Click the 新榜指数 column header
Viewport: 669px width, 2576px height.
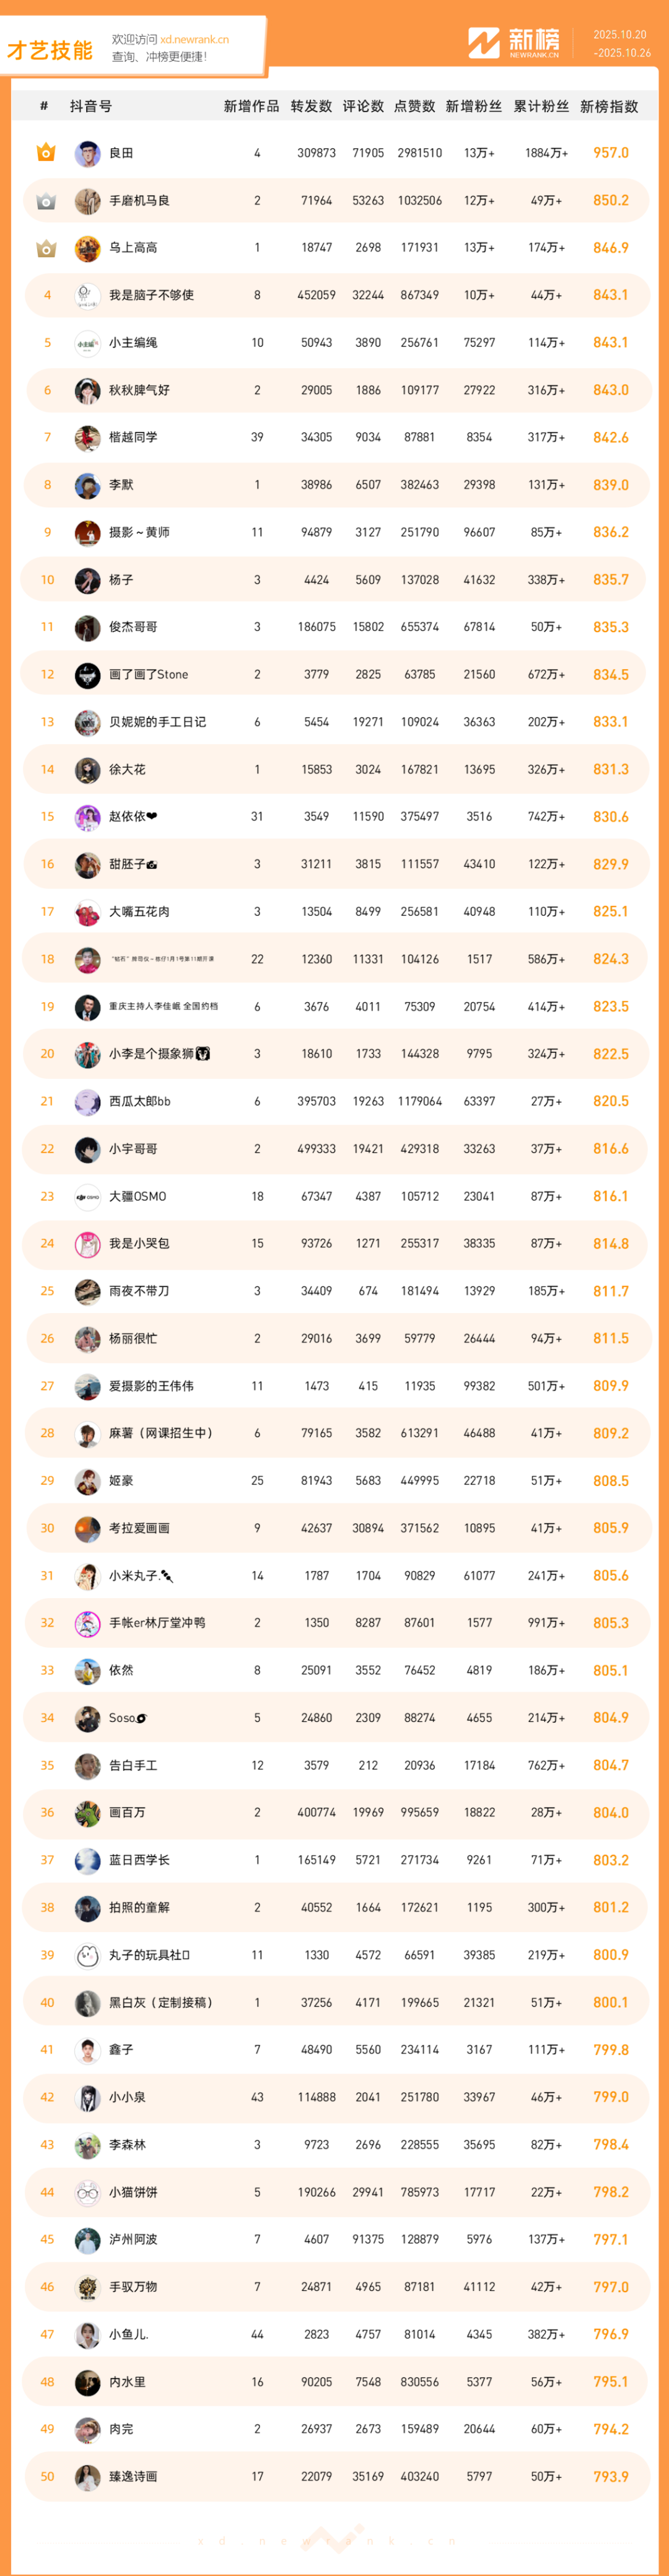(608, 107)
